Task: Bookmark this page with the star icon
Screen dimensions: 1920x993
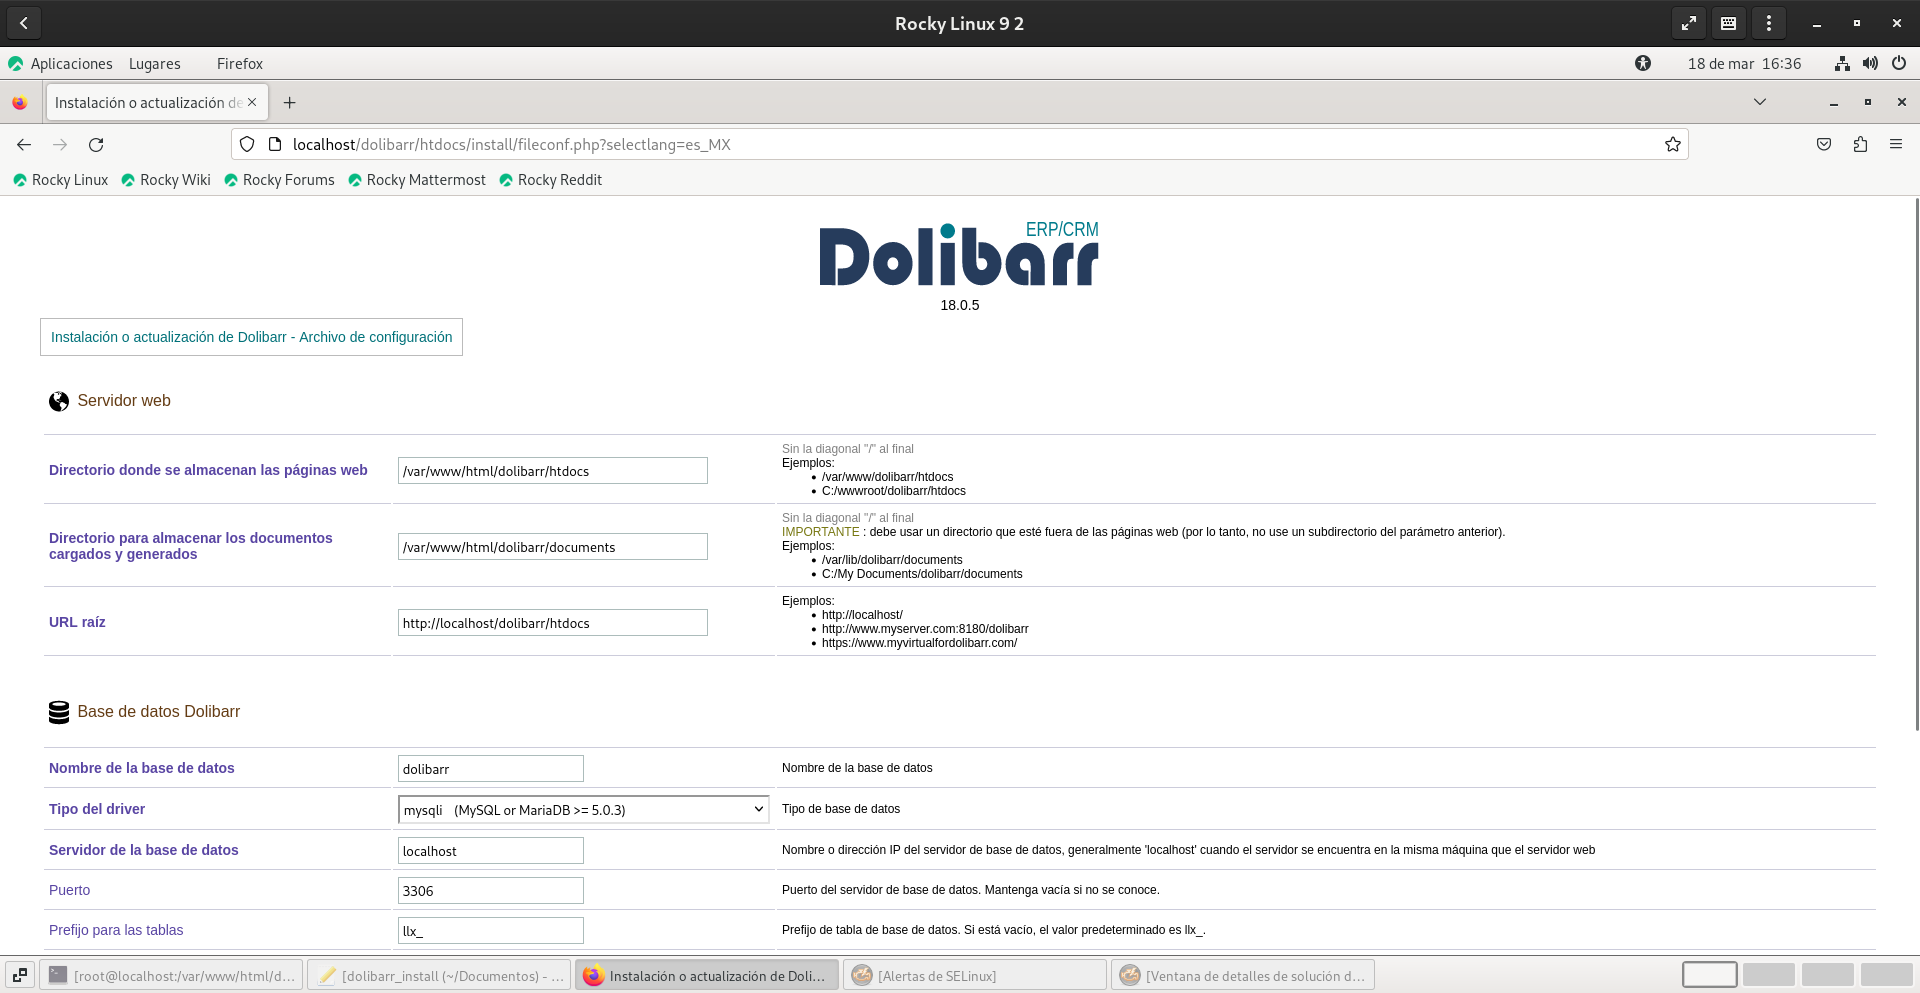Action: pyautogui.click(x=1672, y=145)
